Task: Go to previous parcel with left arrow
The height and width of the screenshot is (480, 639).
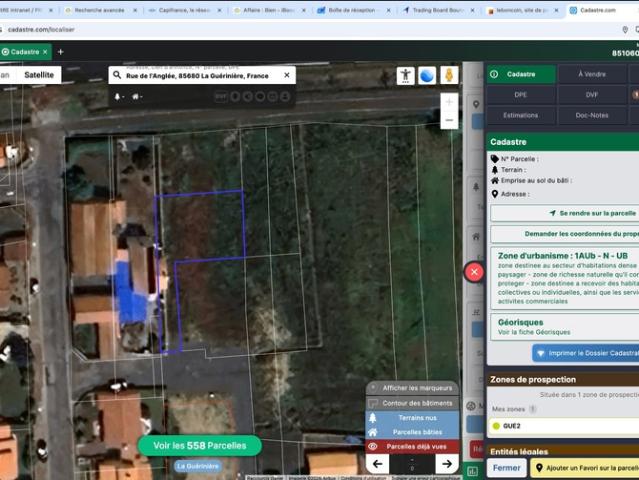Action: click(x=377, y=464)
